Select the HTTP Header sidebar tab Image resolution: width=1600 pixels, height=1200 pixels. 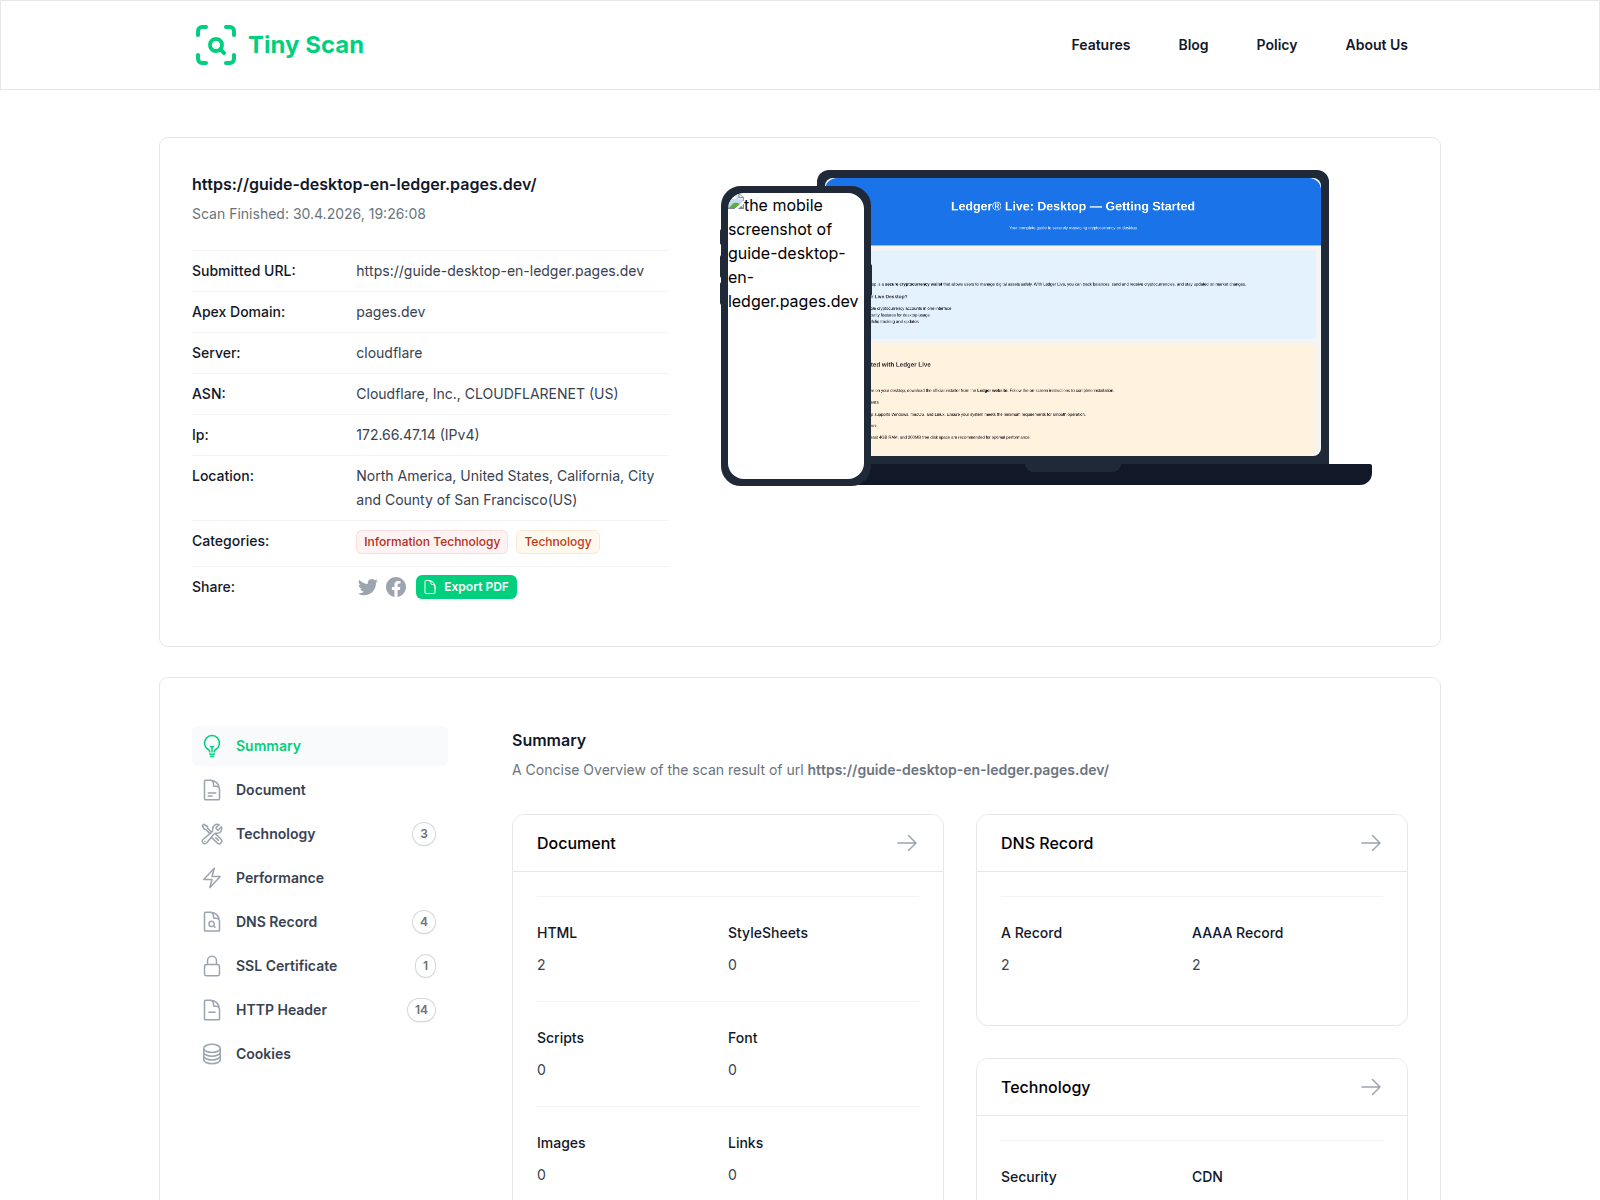pyautogui.click(x=320, y=1010)
